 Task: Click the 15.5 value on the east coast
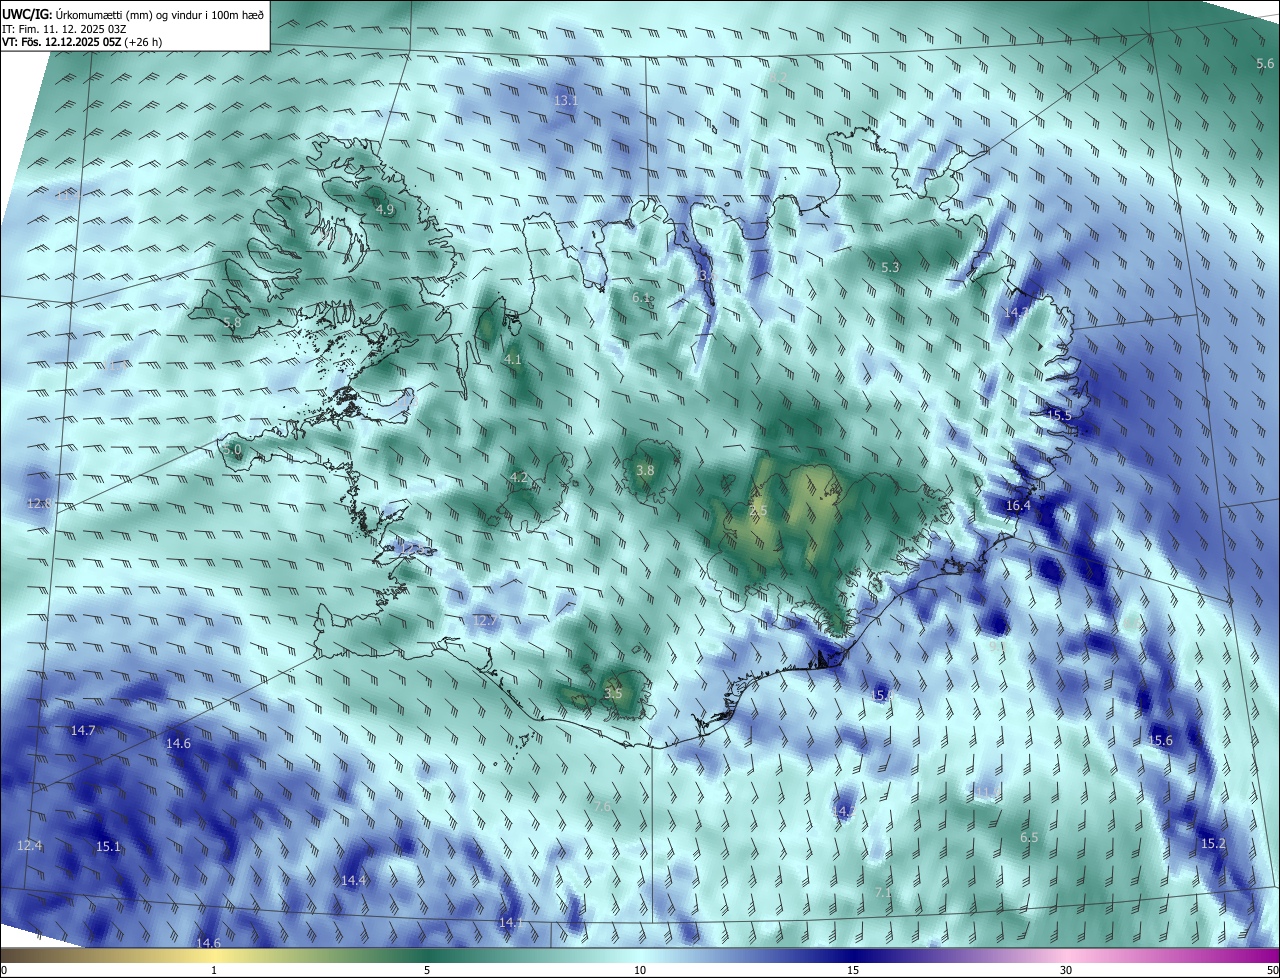tap(1059, 414)
